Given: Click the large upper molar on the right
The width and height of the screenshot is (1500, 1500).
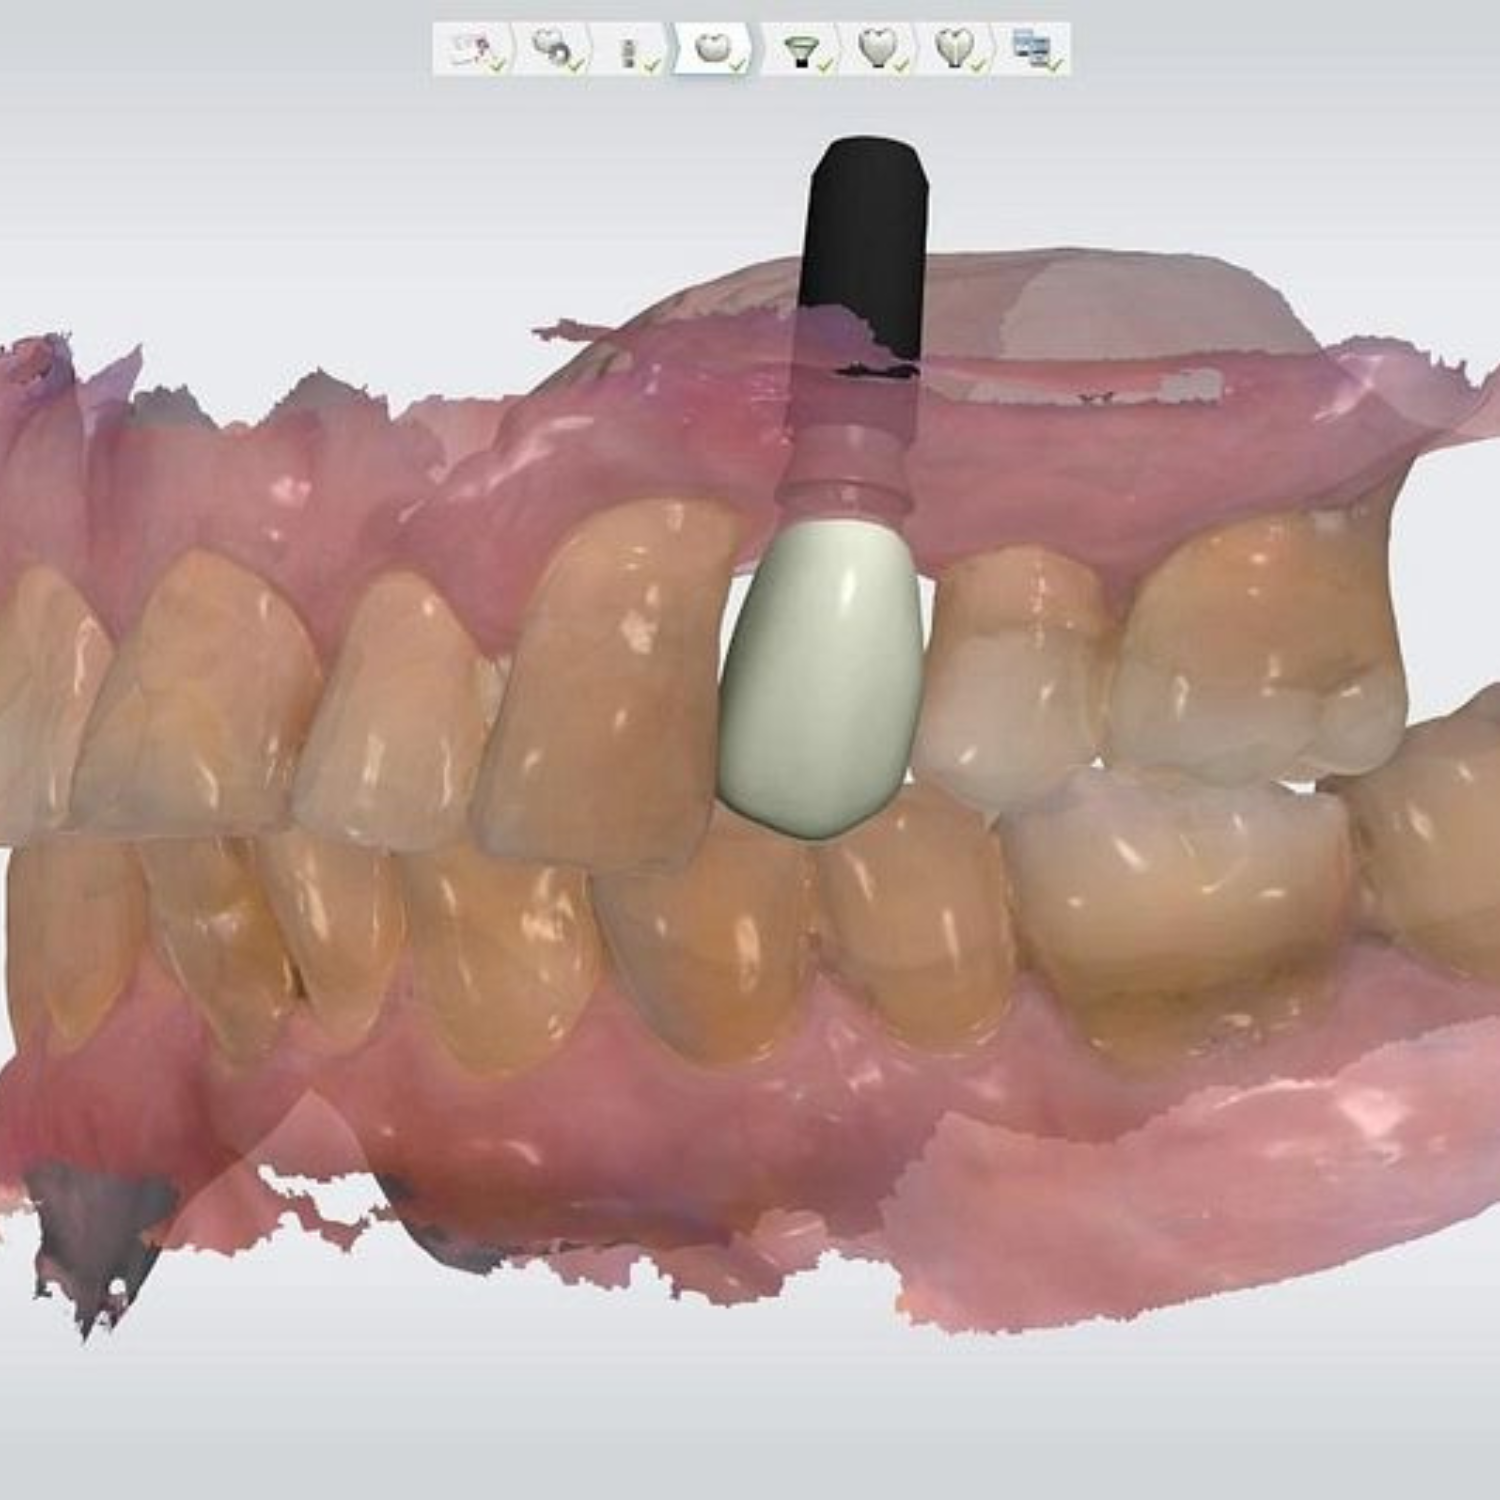Looking at the screenshot, I should (x=1260, y=650).
